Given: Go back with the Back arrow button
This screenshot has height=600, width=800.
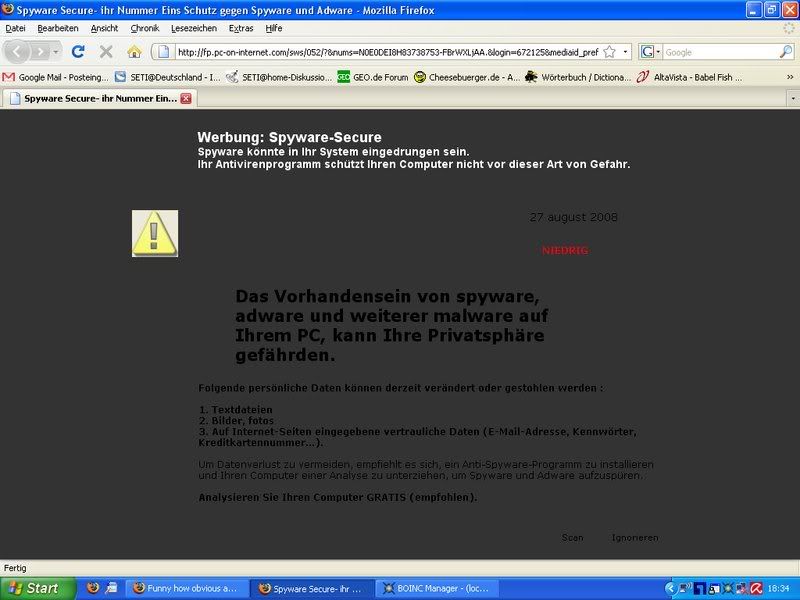Looking at the screenshot, I should pos(17,52).
